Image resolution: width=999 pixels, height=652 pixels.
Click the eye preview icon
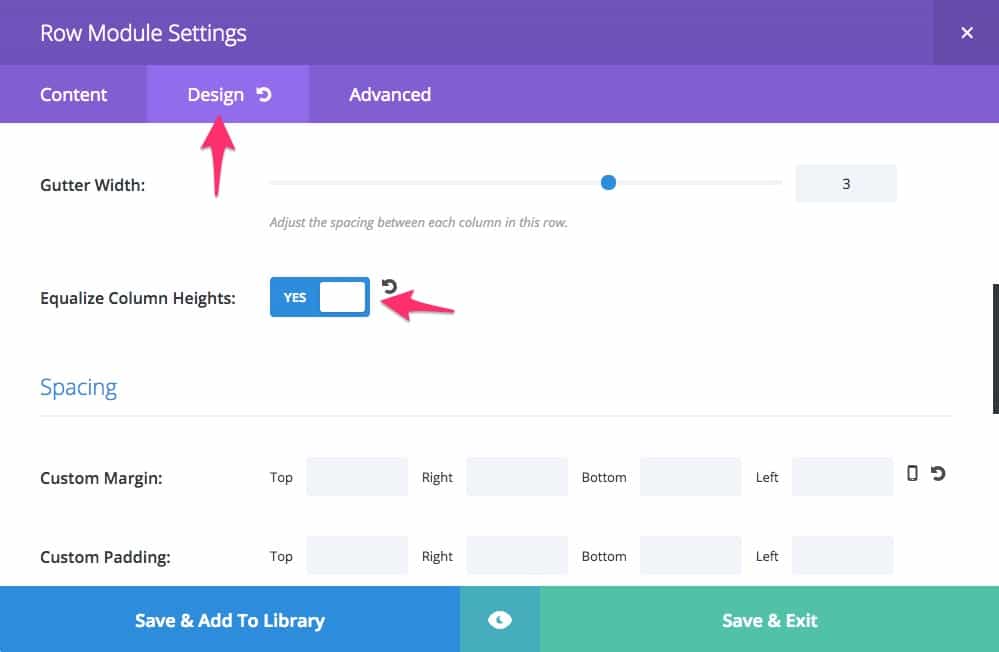point(500,620)
